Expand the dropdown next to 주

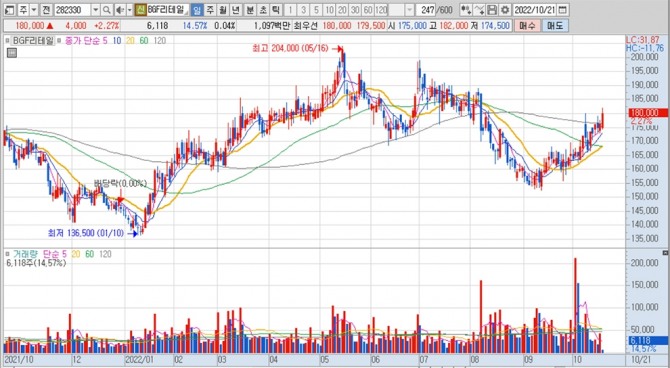click(x=34, y=10)
